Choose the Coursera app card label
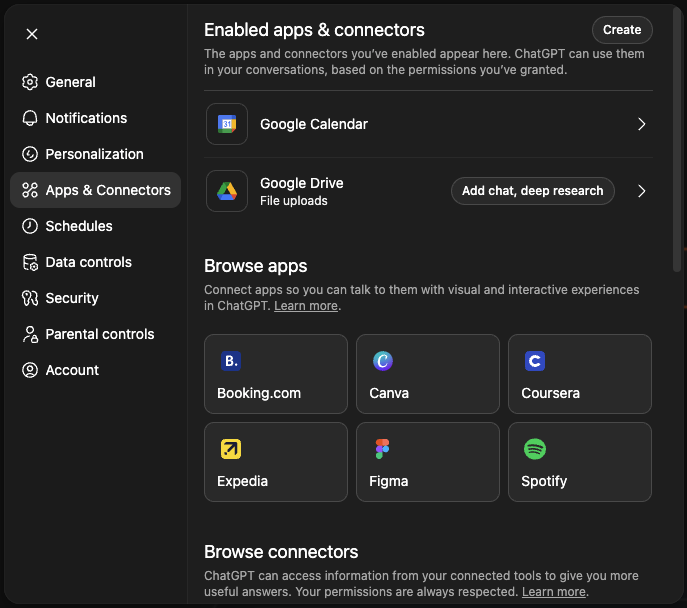Image resolution: width=687 pixels, height=608 pixels. click(x=550, y=393)
